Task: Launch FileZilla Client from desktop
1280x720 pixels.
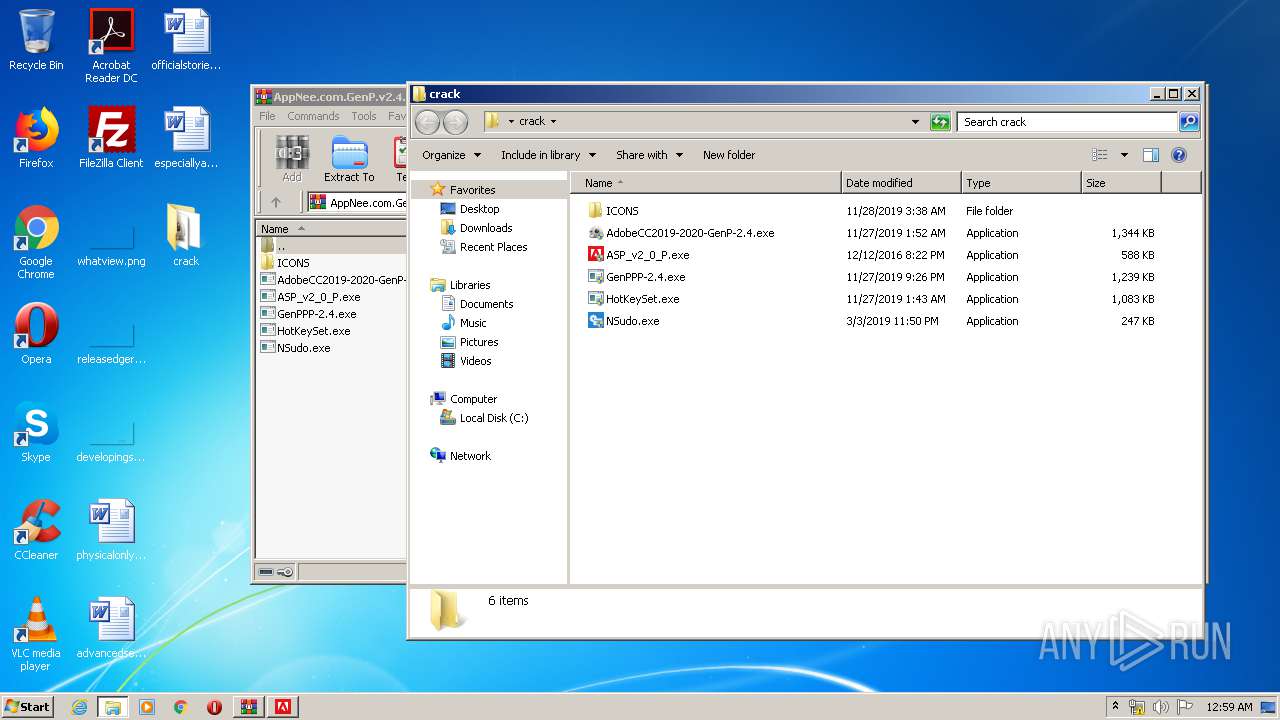Action: tap(111, 138)
